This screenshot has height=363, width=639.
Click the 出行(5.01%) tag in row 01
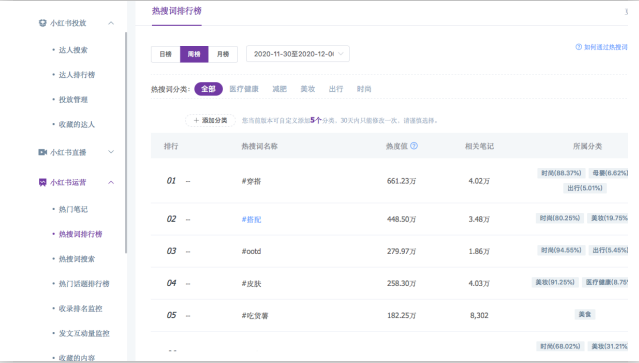point(585,188)
